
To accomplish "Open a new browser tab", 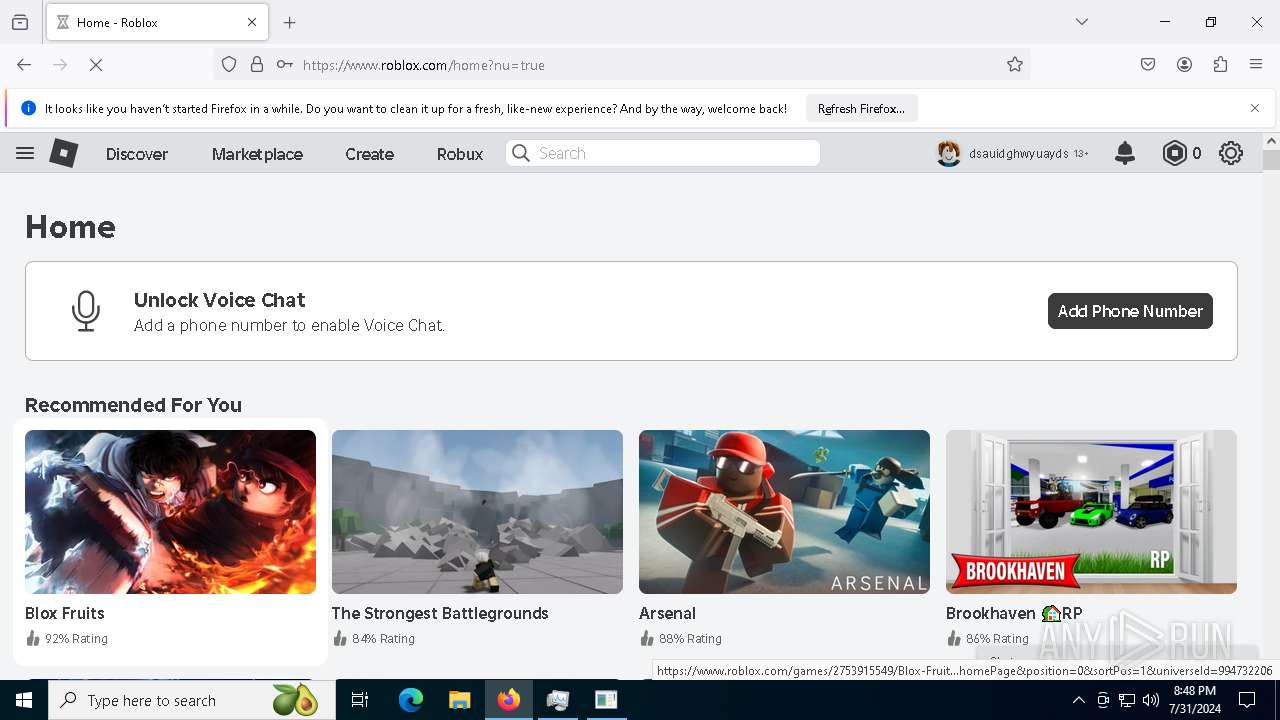I will pos(290,22).
